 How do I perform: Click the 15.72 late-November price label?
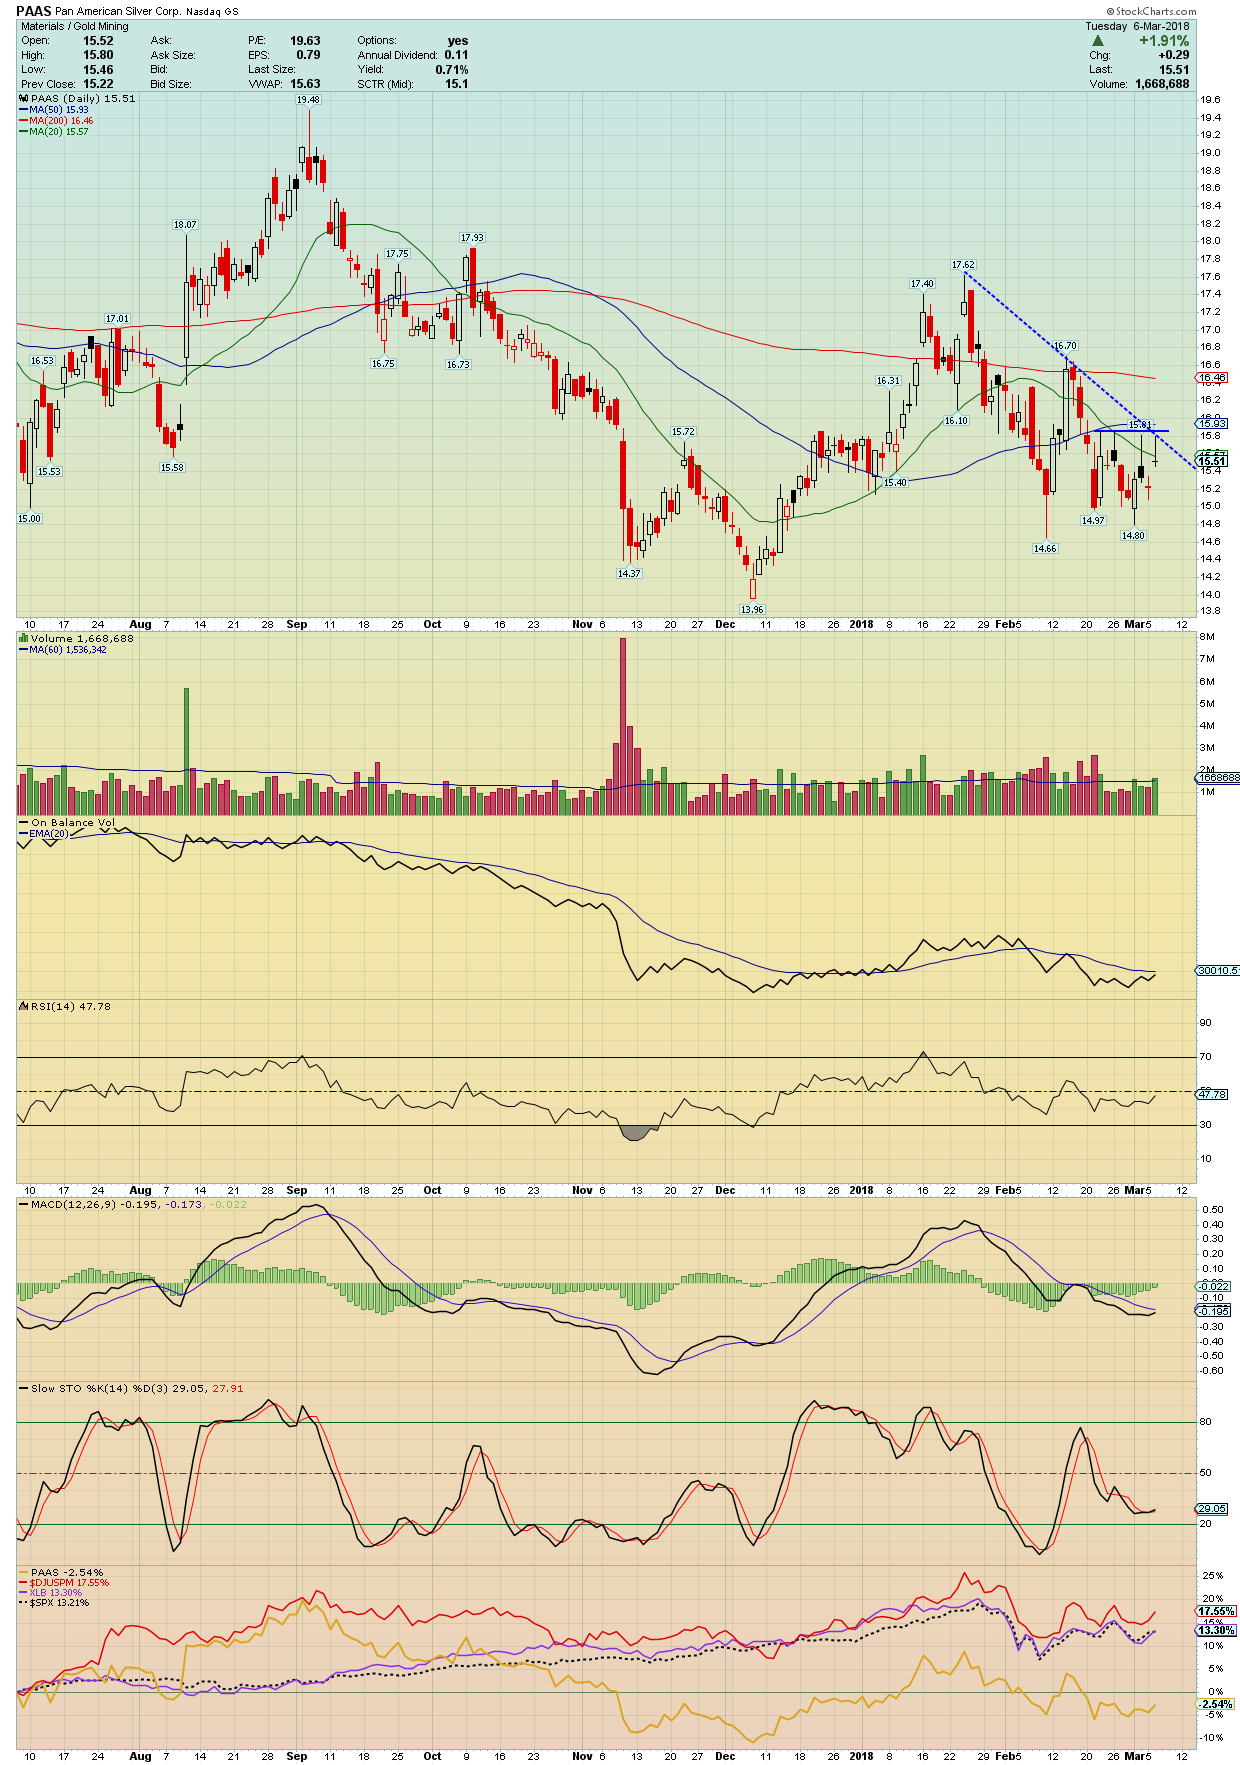click(683, 432)
